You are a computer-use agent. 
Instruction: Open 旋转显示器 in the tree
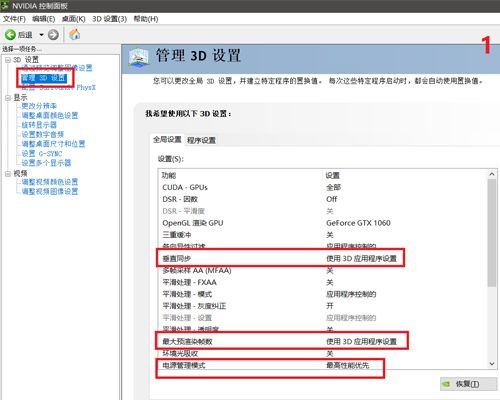click(39, 125)
